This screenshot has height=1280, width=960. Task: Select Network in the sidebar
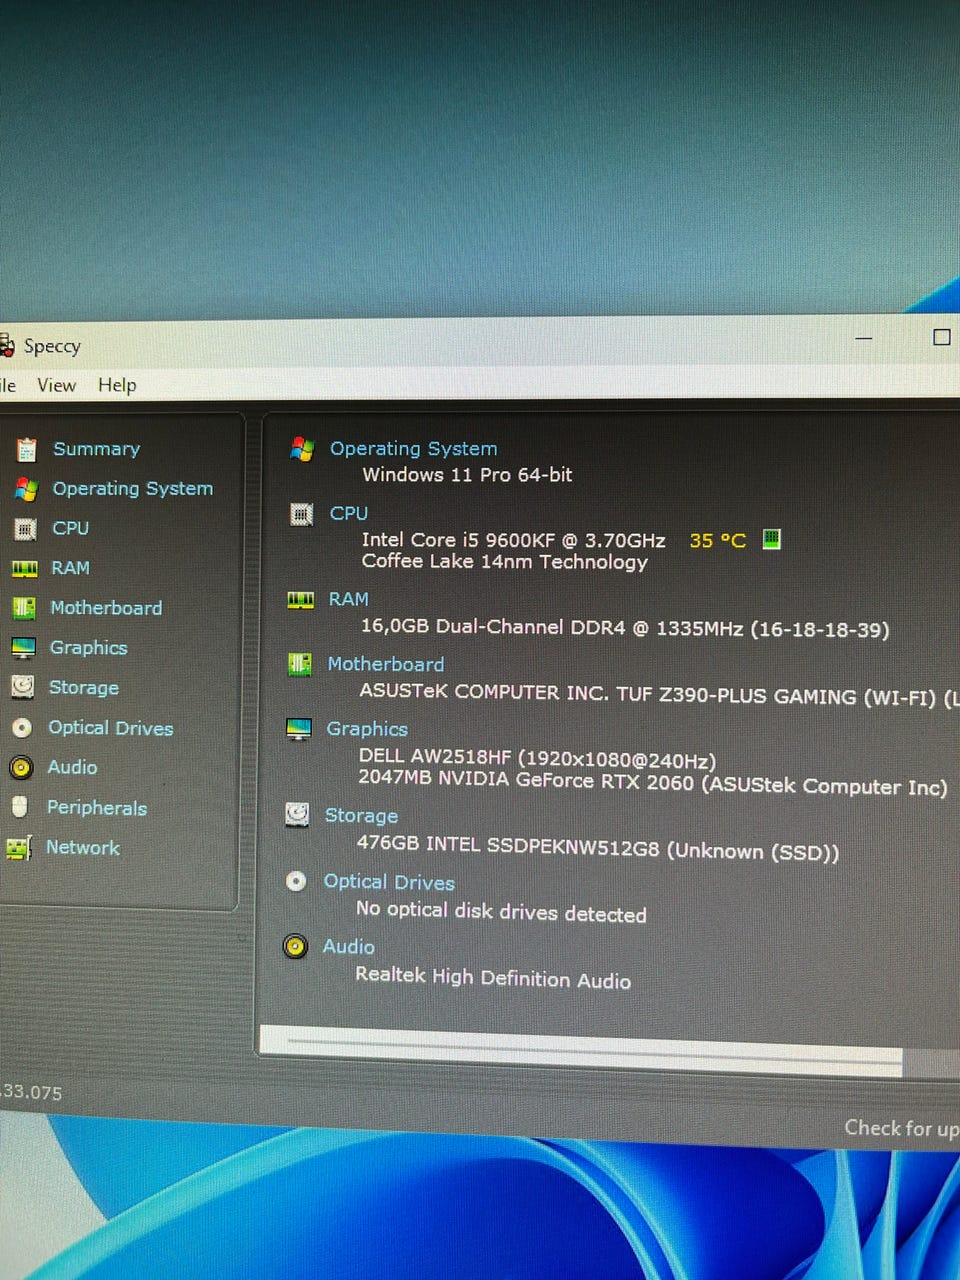83,848
